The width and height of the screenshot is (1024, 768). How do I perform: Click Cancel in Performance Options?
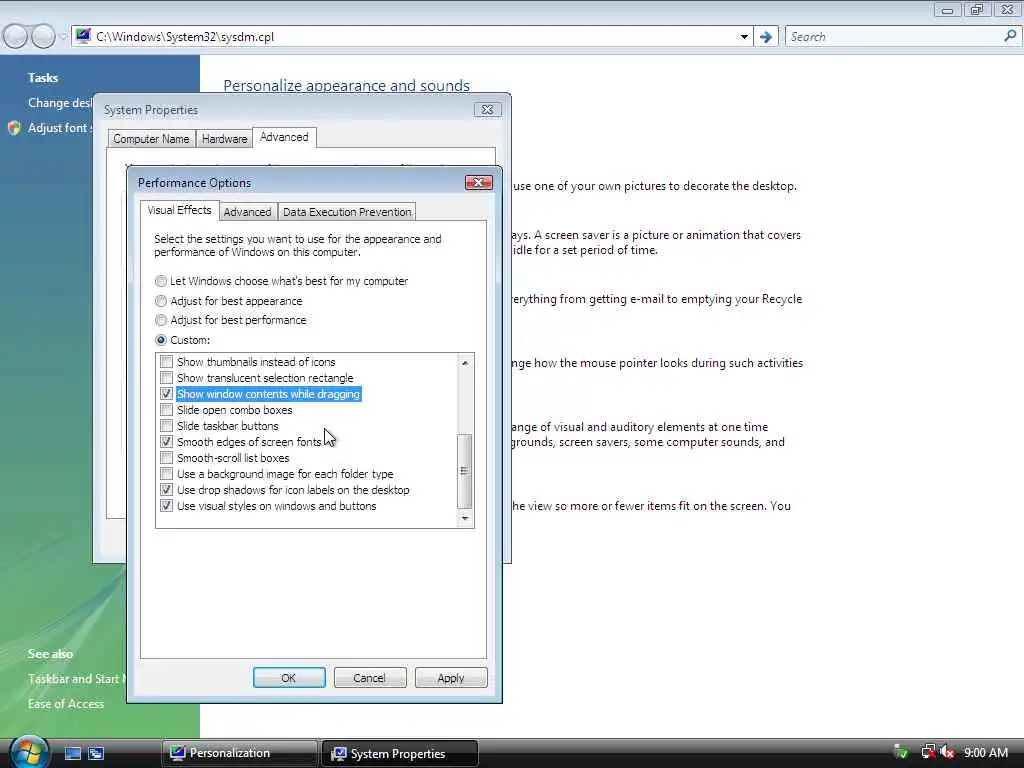(370, 678)
